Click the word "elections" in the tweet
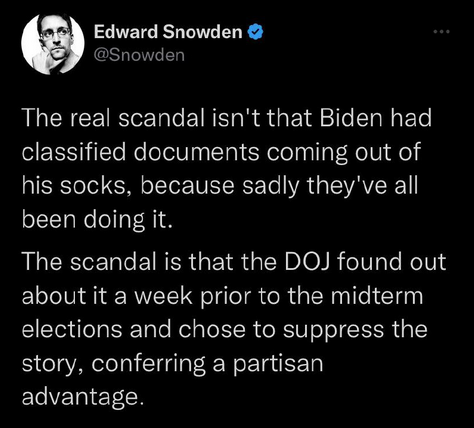 pyautogui.click(x=72, y=330)
